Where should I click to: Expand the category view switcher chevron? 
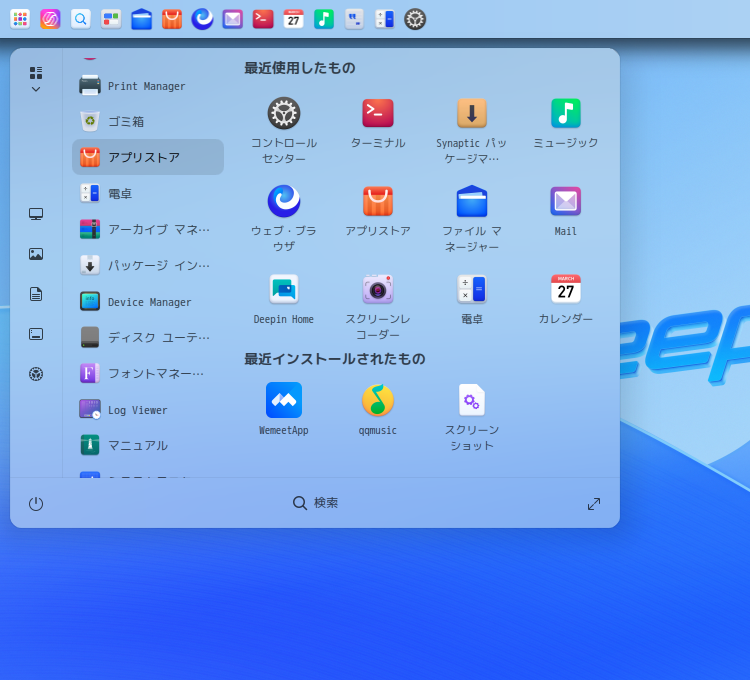[36, 89]
